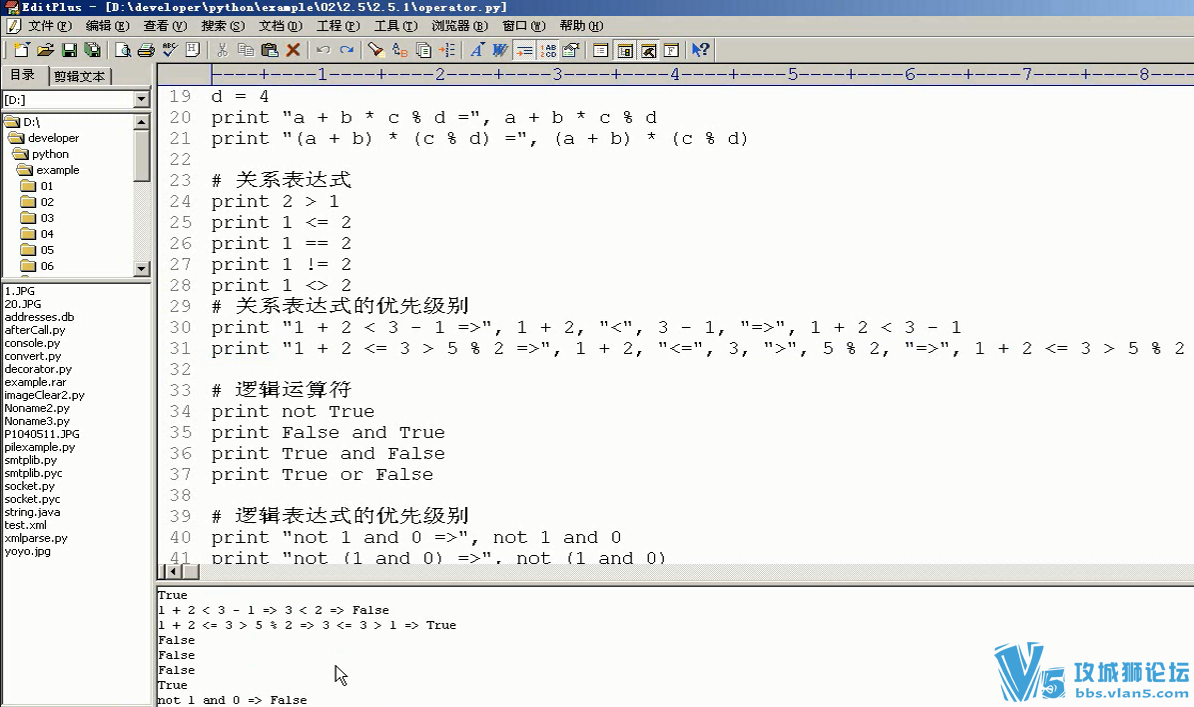Click folder tree scroll down arrow
Image resolution: width=1194 pixels, height=707 pixels.
[142, 268]
